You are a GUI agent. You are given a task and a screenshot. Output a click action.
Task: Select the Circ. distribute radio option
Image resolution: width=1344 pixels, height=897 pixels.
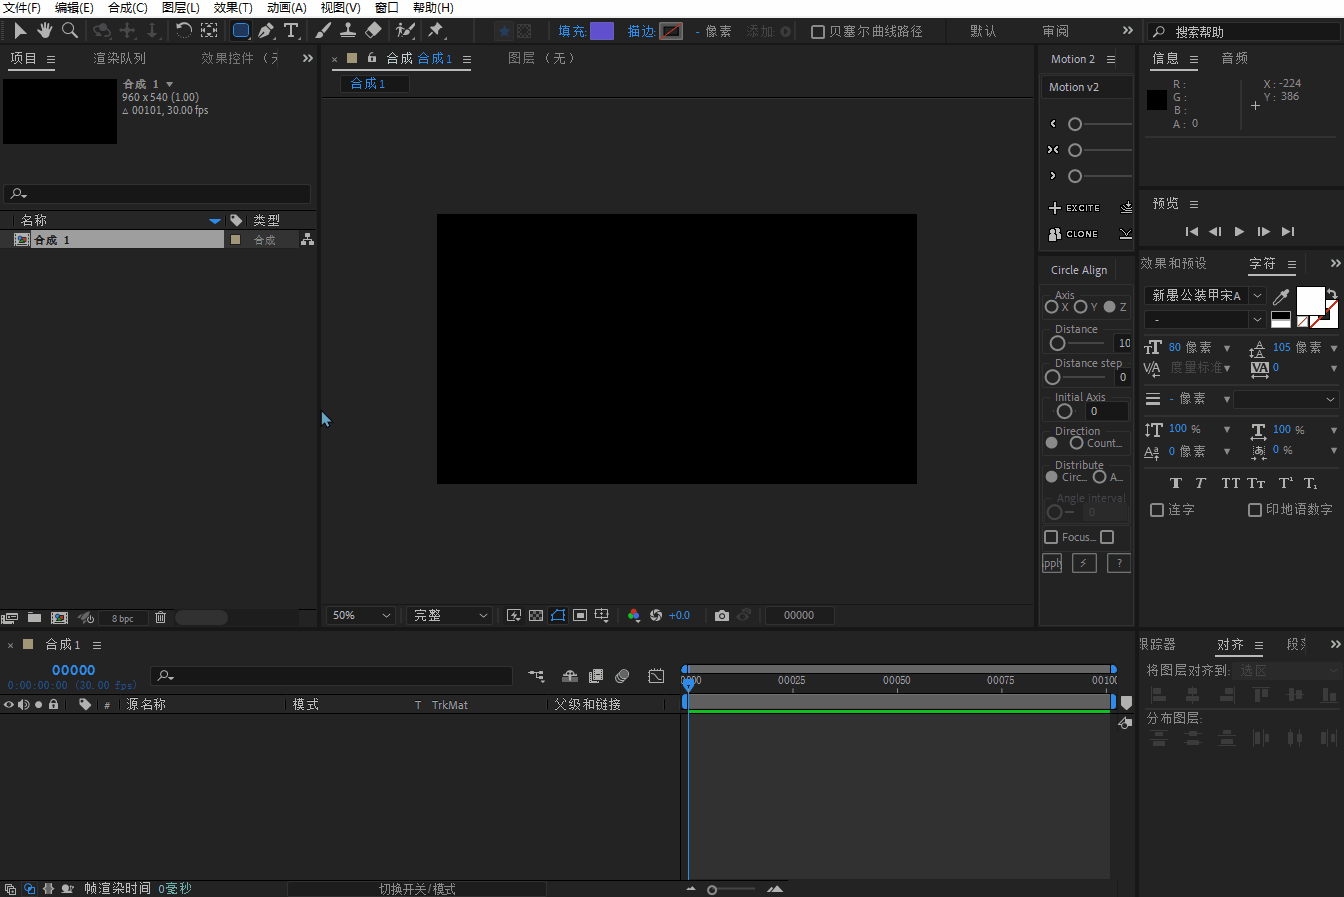(x=1051, y=477)
